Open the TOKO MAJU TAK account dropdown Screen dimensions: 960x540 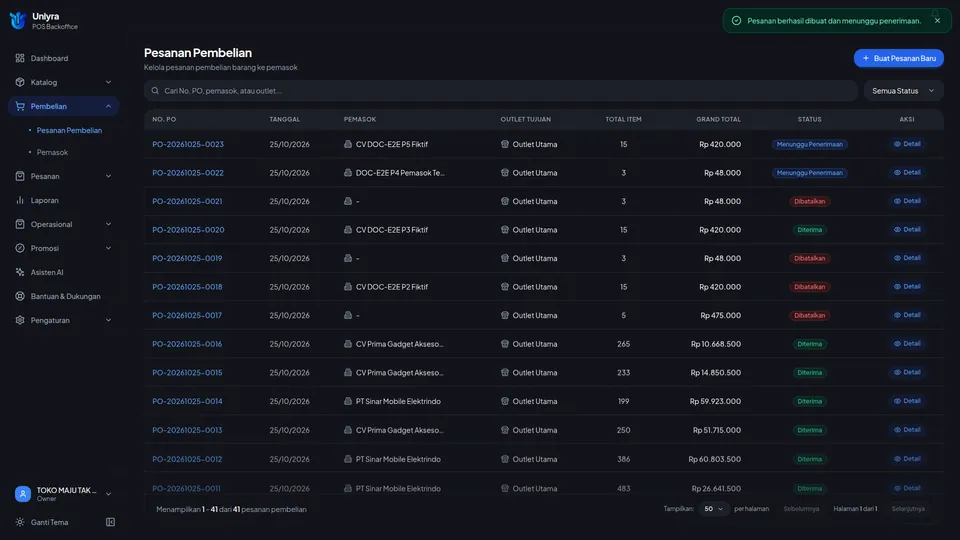tap(64, 494)
